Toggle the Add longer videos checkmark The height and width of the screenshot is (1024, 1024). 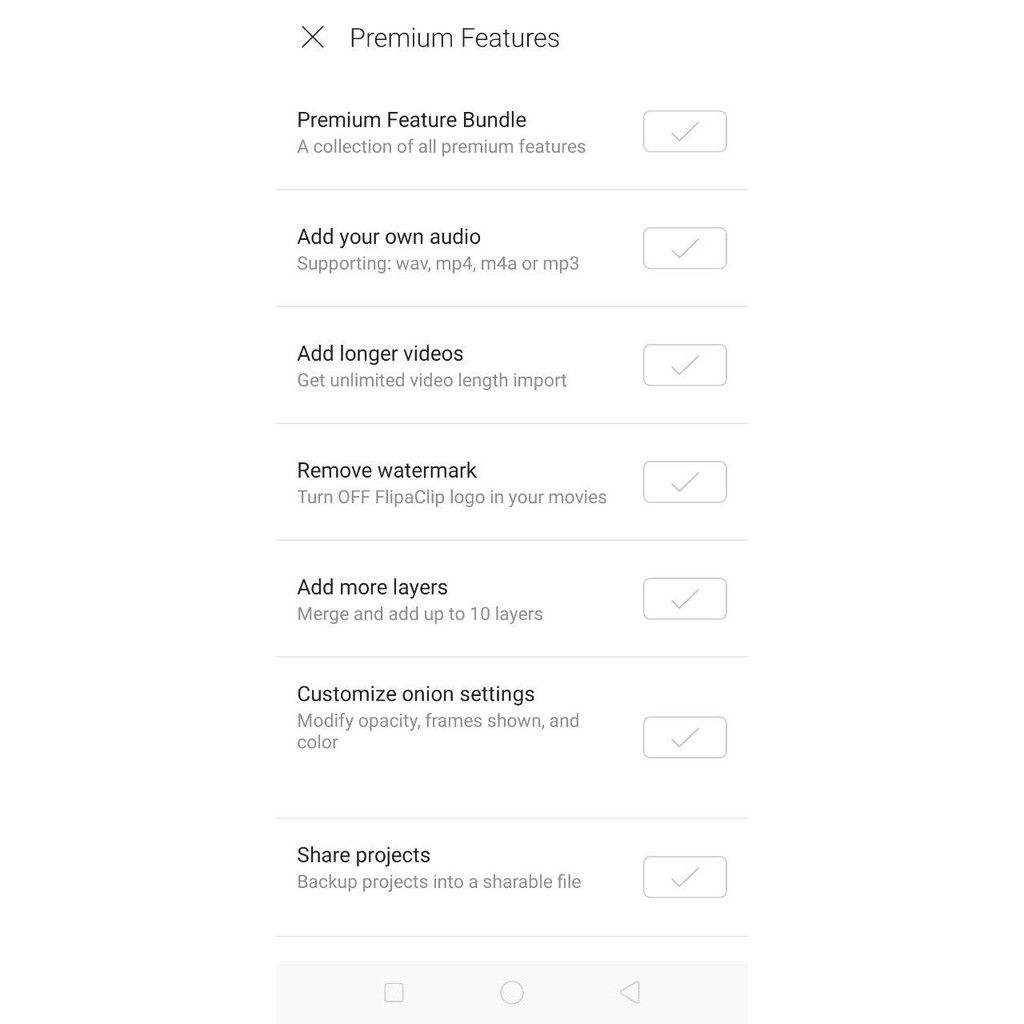pyautogui.click(x=684, y=365)
